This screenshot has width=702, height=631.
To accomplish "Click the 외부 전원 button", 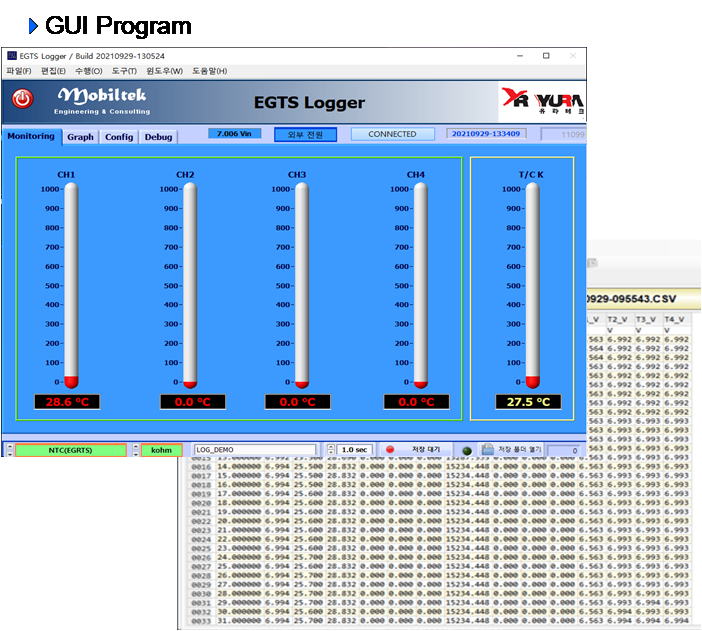I will [x=305, y=134].
